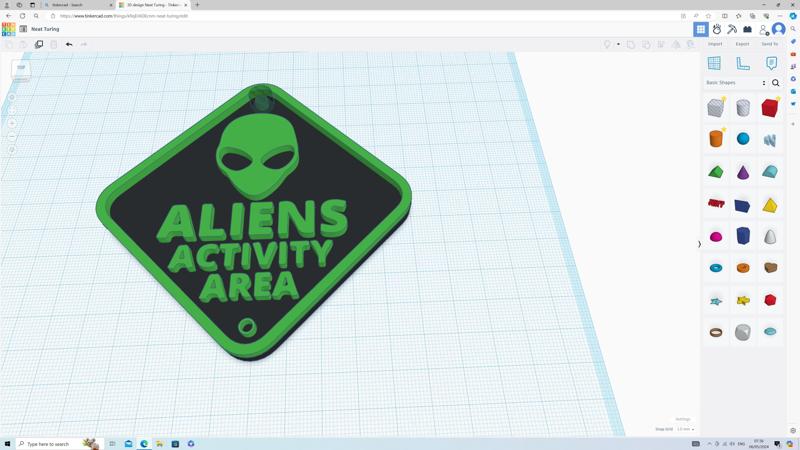Pick the dark blue Wedge shape

pyautogui.click(x=743, y=205)
